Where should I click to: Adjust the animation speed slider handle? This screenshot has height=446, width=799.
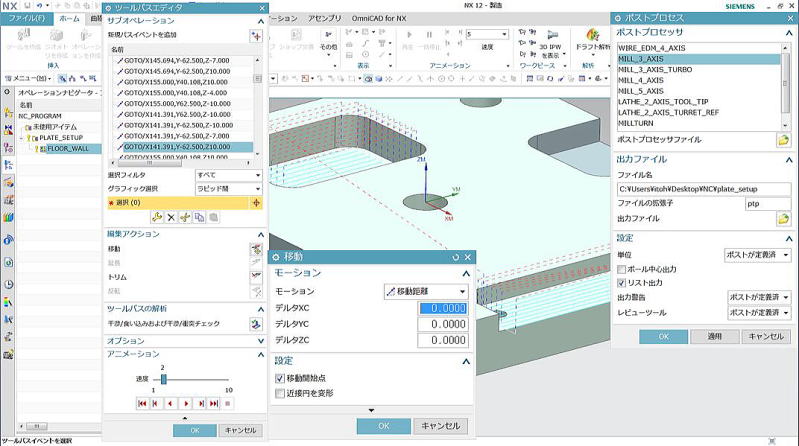pos(164,379)
